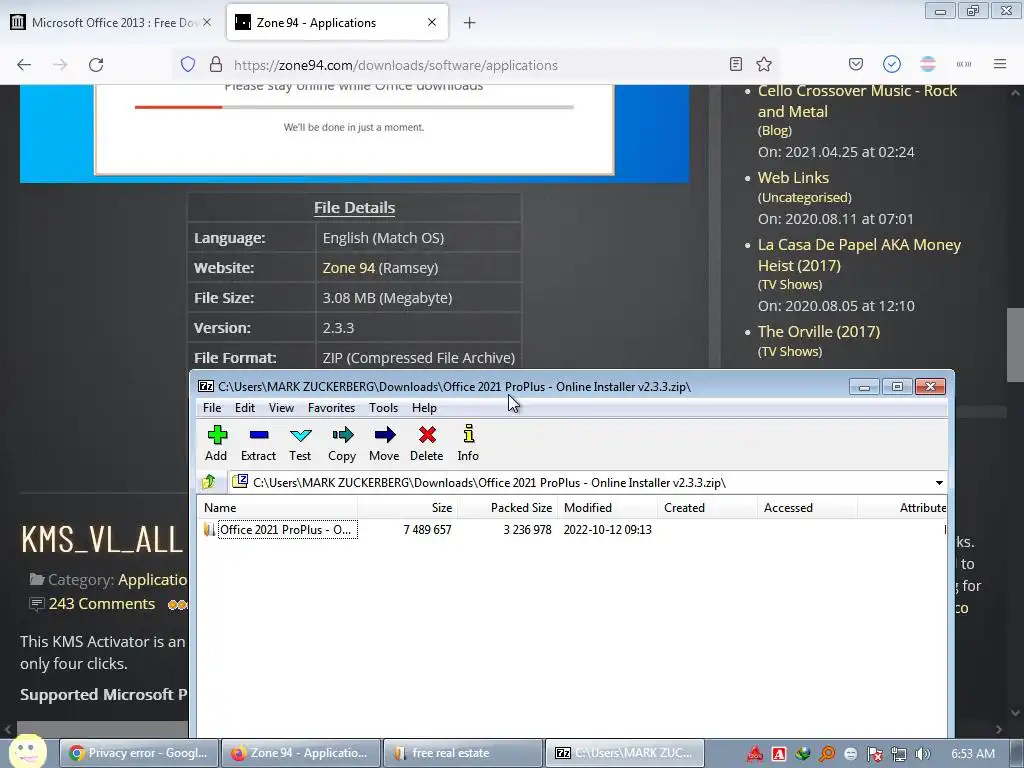Open La Casa De Papel link
Image resolution: width=1024 pixels, height=768 pixels.
[859, 255]
